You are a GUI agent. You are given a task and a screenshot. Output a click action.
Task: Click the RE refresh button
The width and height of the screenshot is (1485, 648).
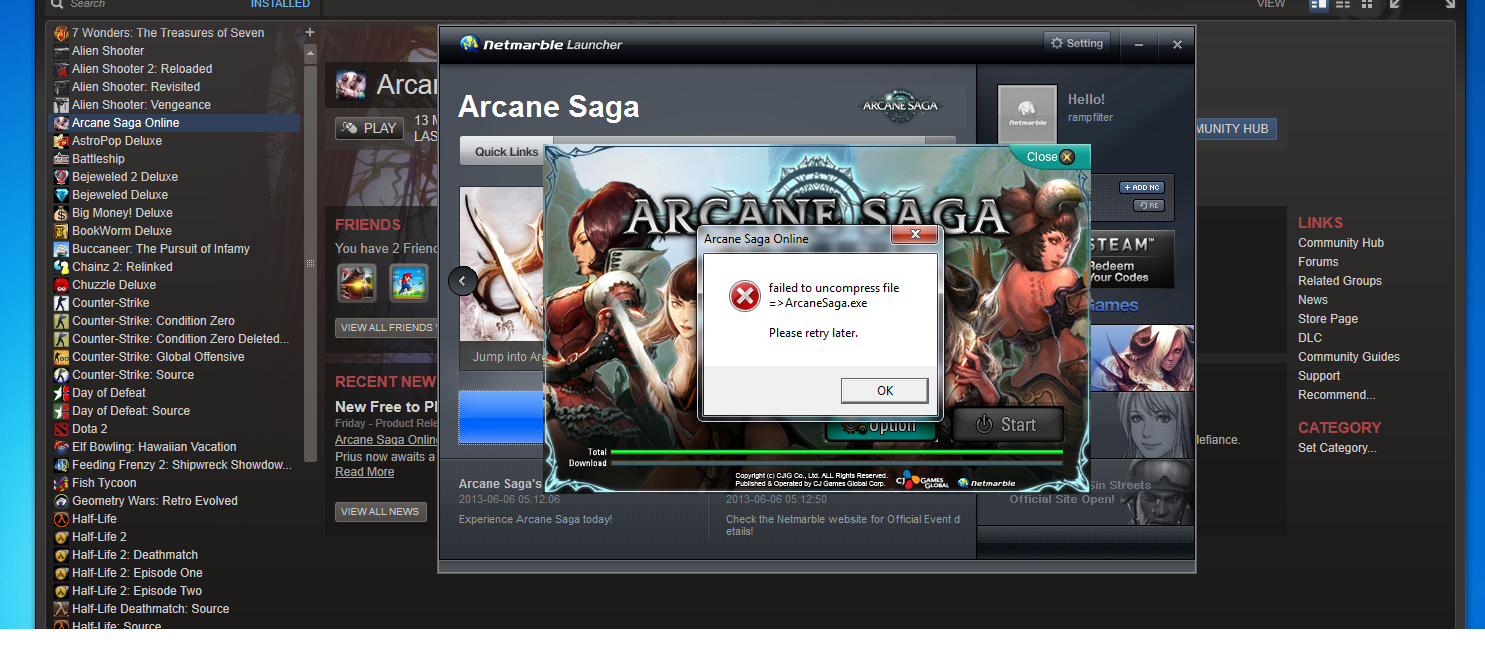click(1148, 205)
